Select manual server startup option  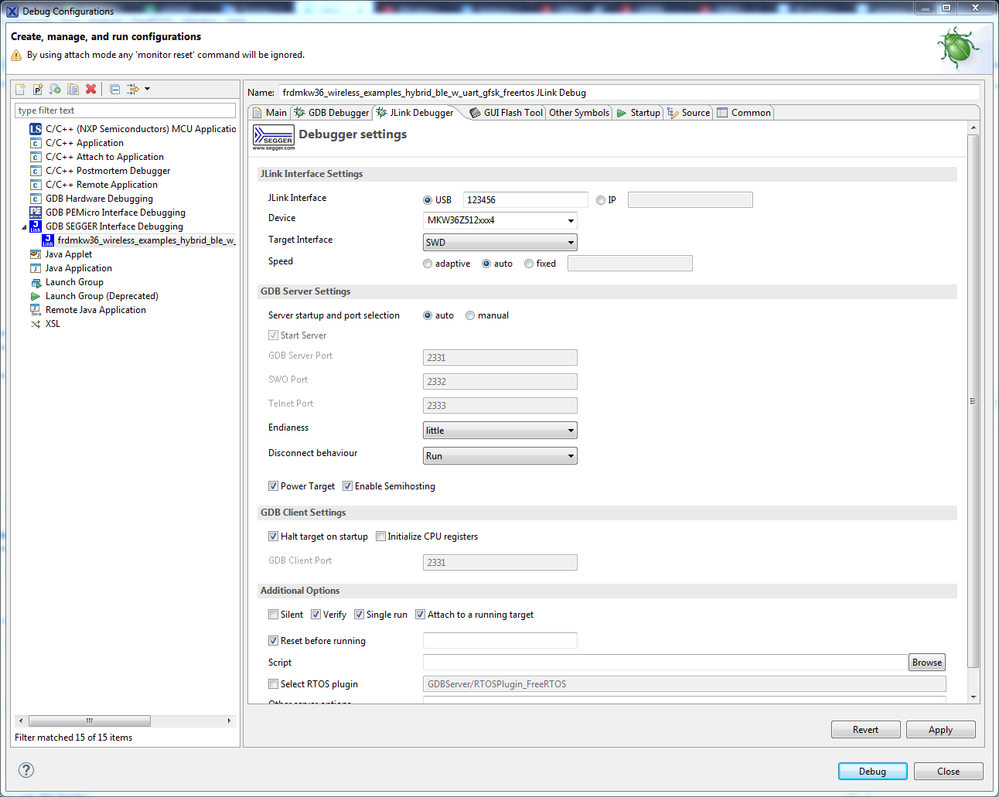coord(470,315)
